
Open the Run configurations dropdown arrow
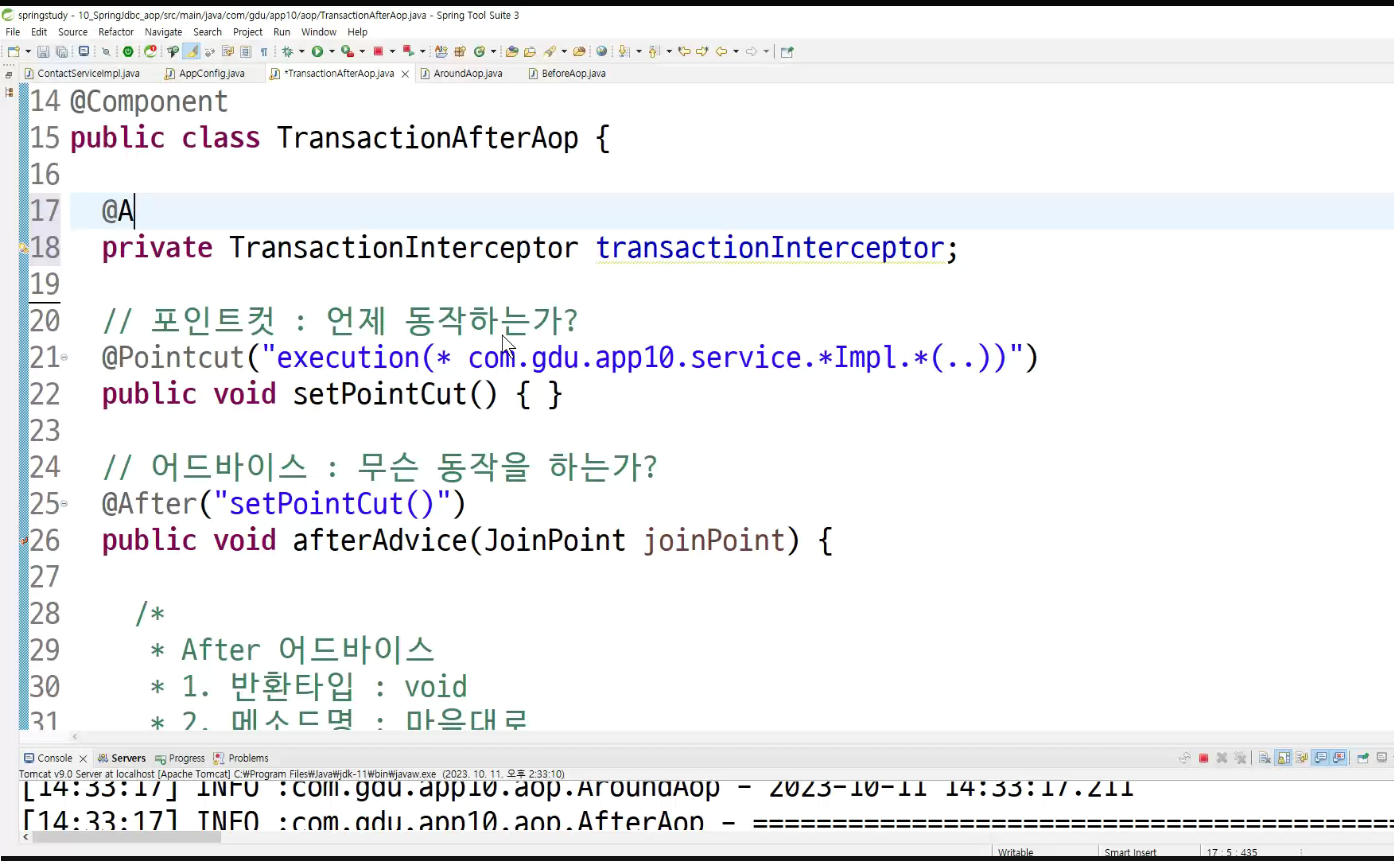(332, 51)
